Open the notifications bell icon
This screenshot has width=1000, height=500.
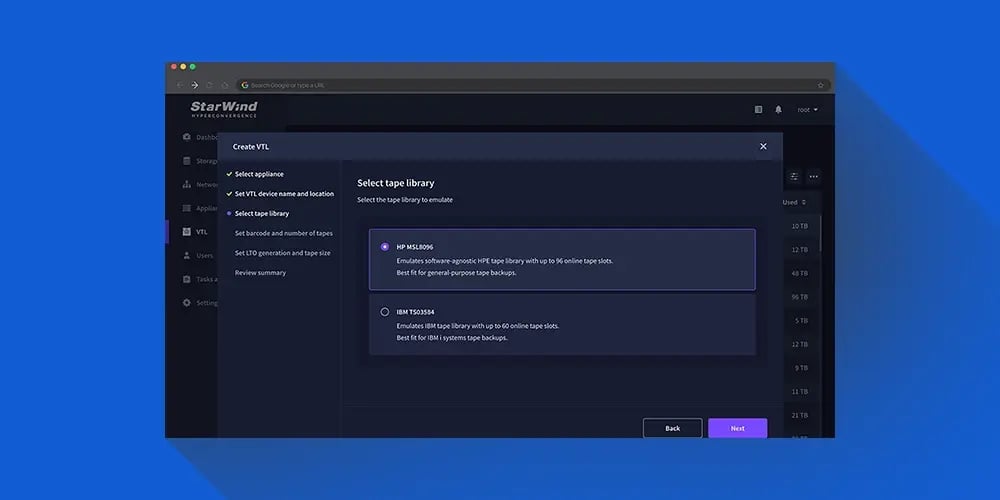click(778, 110)
